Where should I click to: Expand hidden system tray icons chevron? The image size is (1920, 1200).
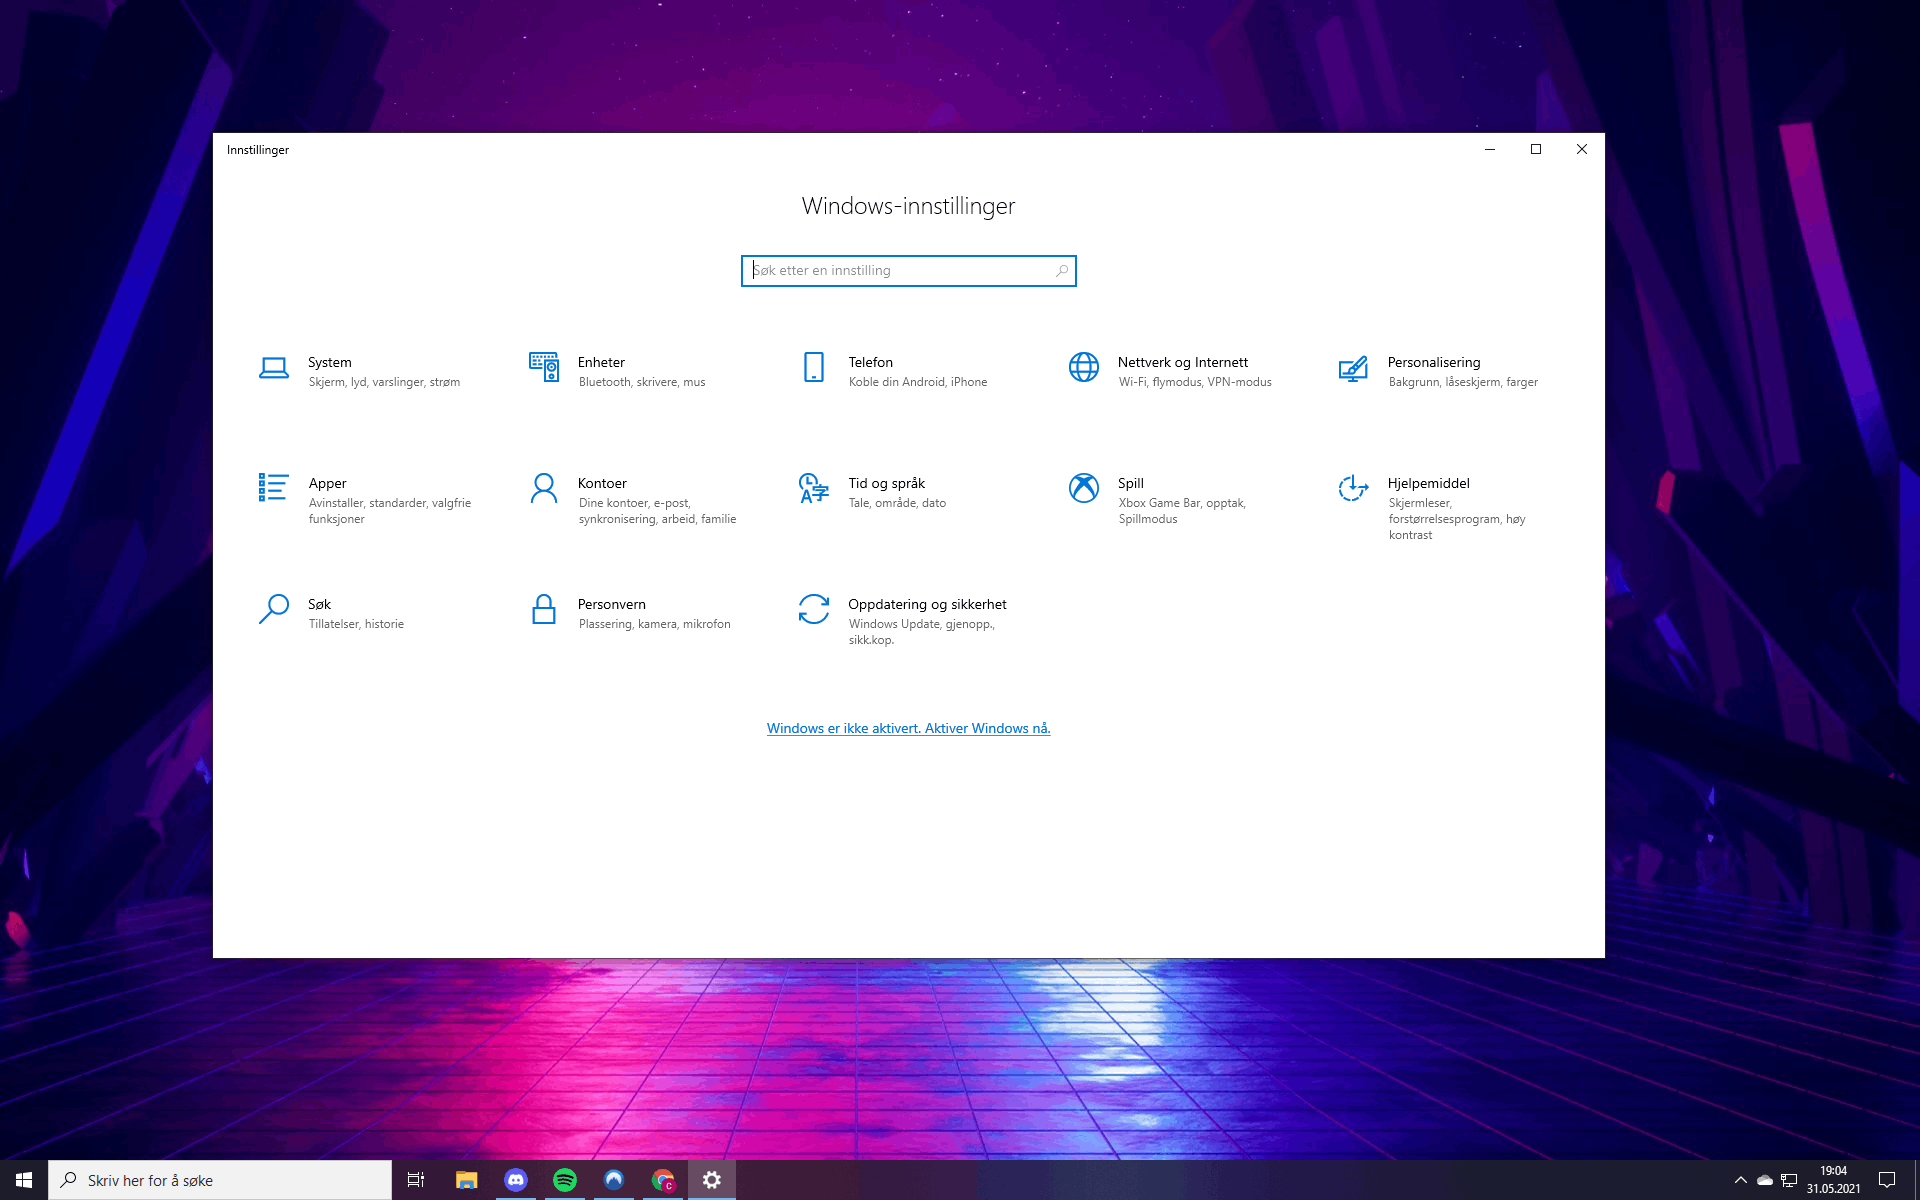click(x=1740, y=1180)
